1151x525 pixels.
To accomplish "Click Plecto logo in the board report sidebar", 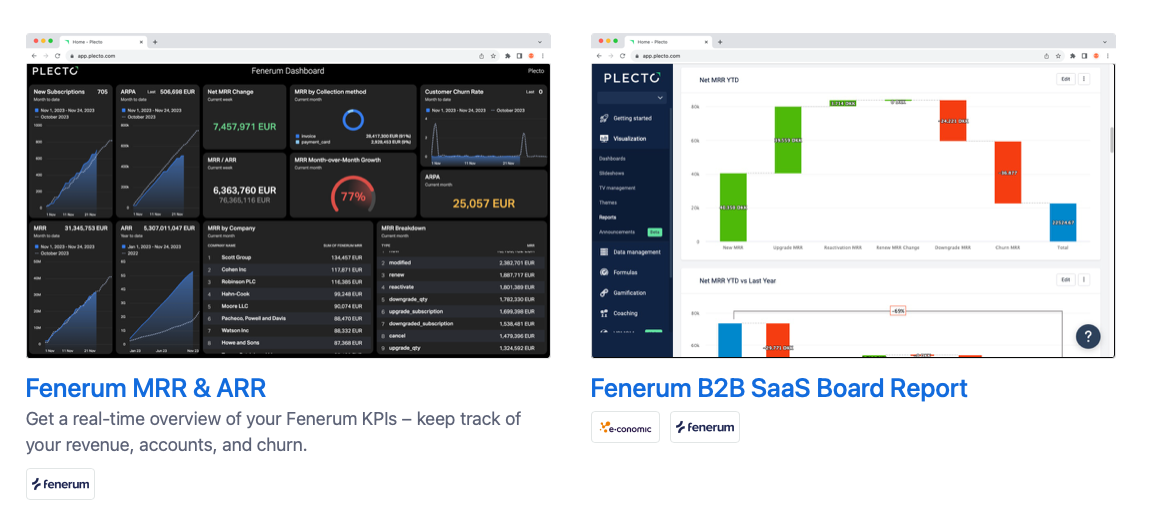I will 632,77.
